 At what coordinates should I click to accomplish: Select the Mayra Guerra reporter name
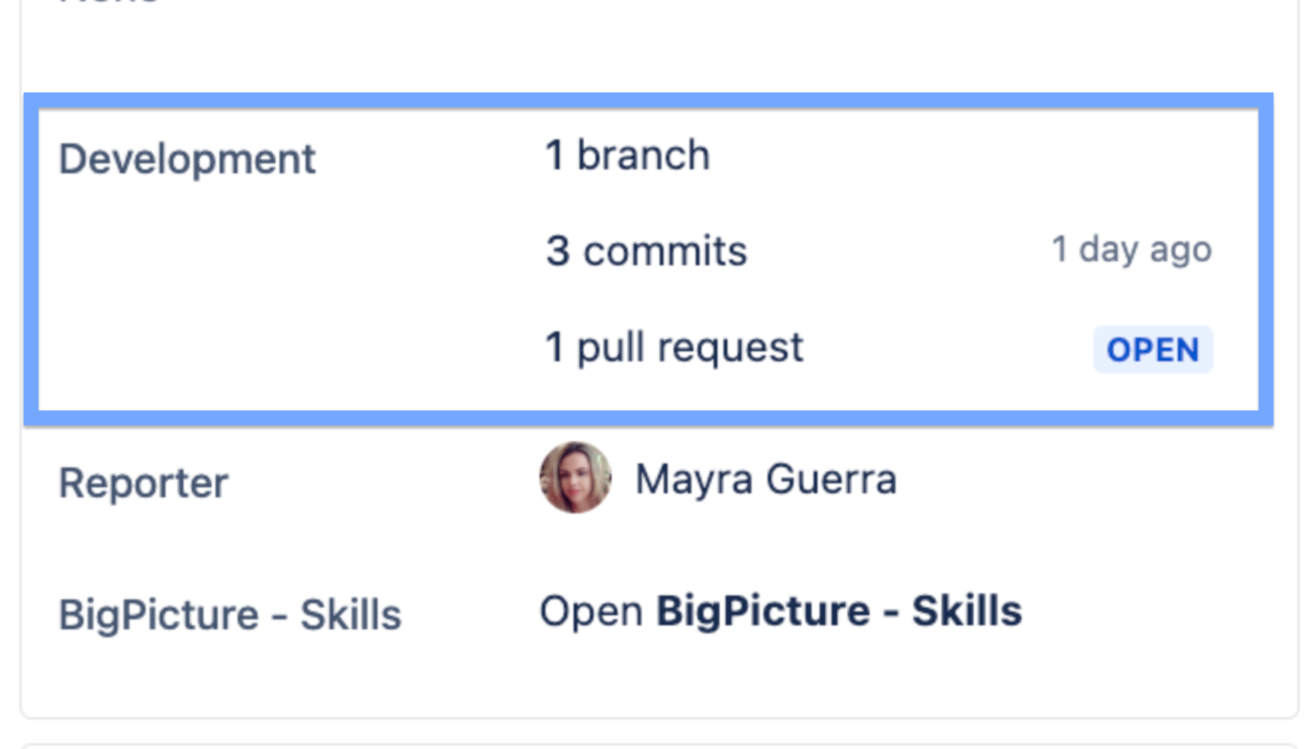point(765,480)
